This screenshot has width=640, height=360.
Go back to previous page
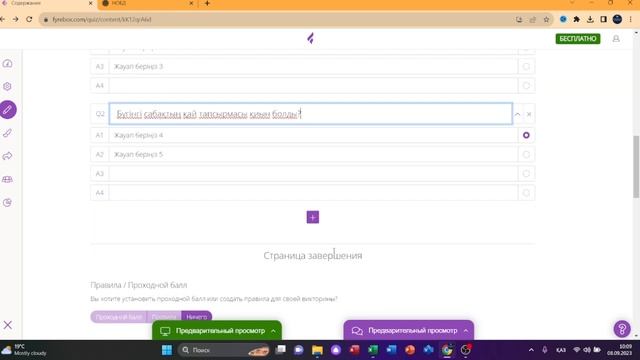tap(3, 19)
